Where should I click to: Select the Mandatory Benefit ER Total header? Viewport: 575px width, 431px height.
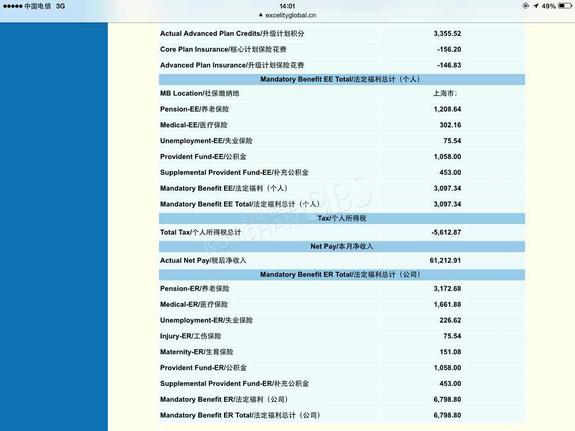coord(342,275)
